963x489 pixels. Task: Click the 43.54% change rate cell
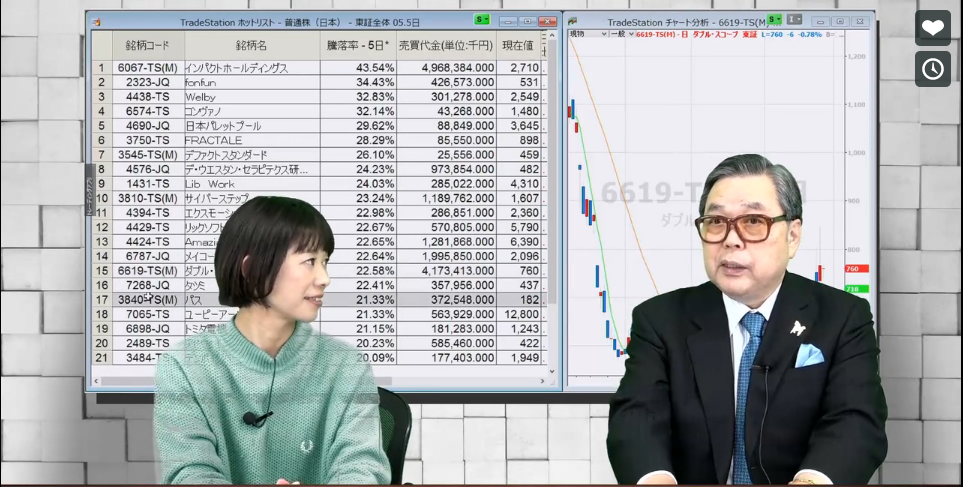pyautogui.click(x=358, y=68)
